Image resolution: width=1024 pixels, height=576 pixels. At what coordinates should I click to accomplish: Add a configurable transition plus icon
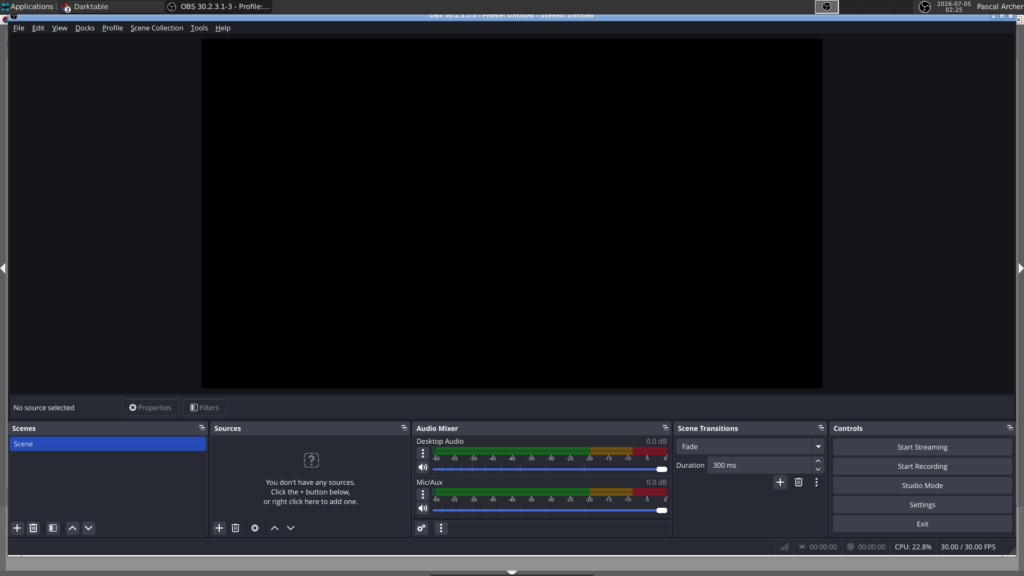780,482
